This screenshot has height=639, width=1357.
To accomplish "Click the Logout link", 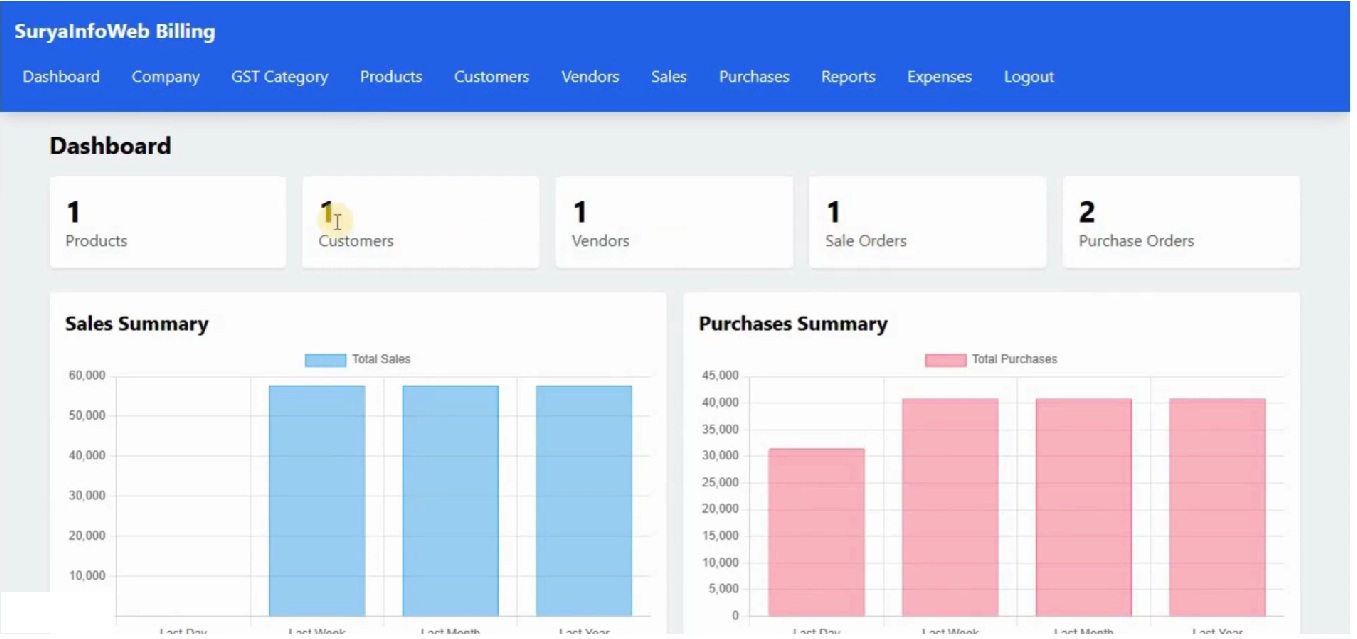I will pyautogui.click(x=1028, y=76).
